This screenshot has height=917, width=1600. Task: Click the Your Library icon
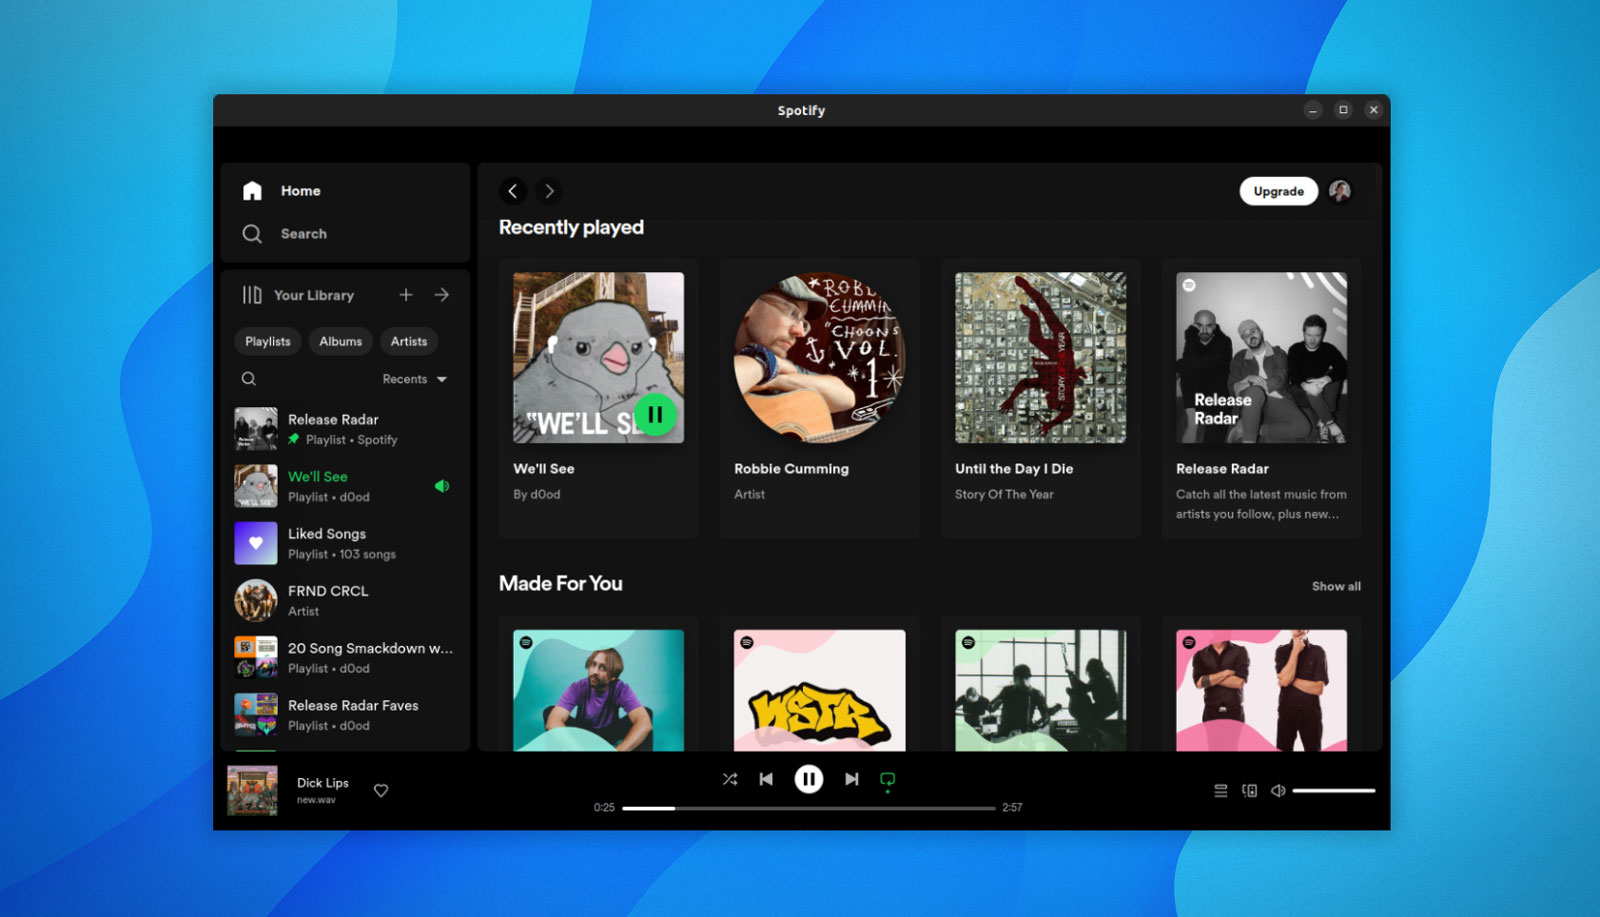click(x=252, y=295)
